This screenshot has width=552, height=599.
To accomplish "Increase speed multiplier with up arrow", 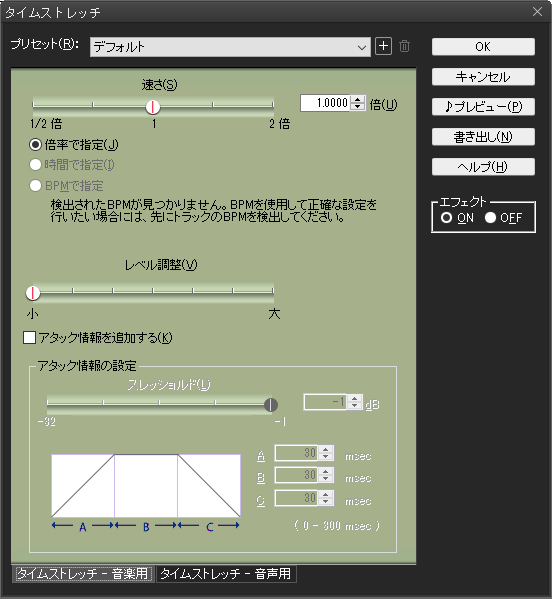I will 358,99.
